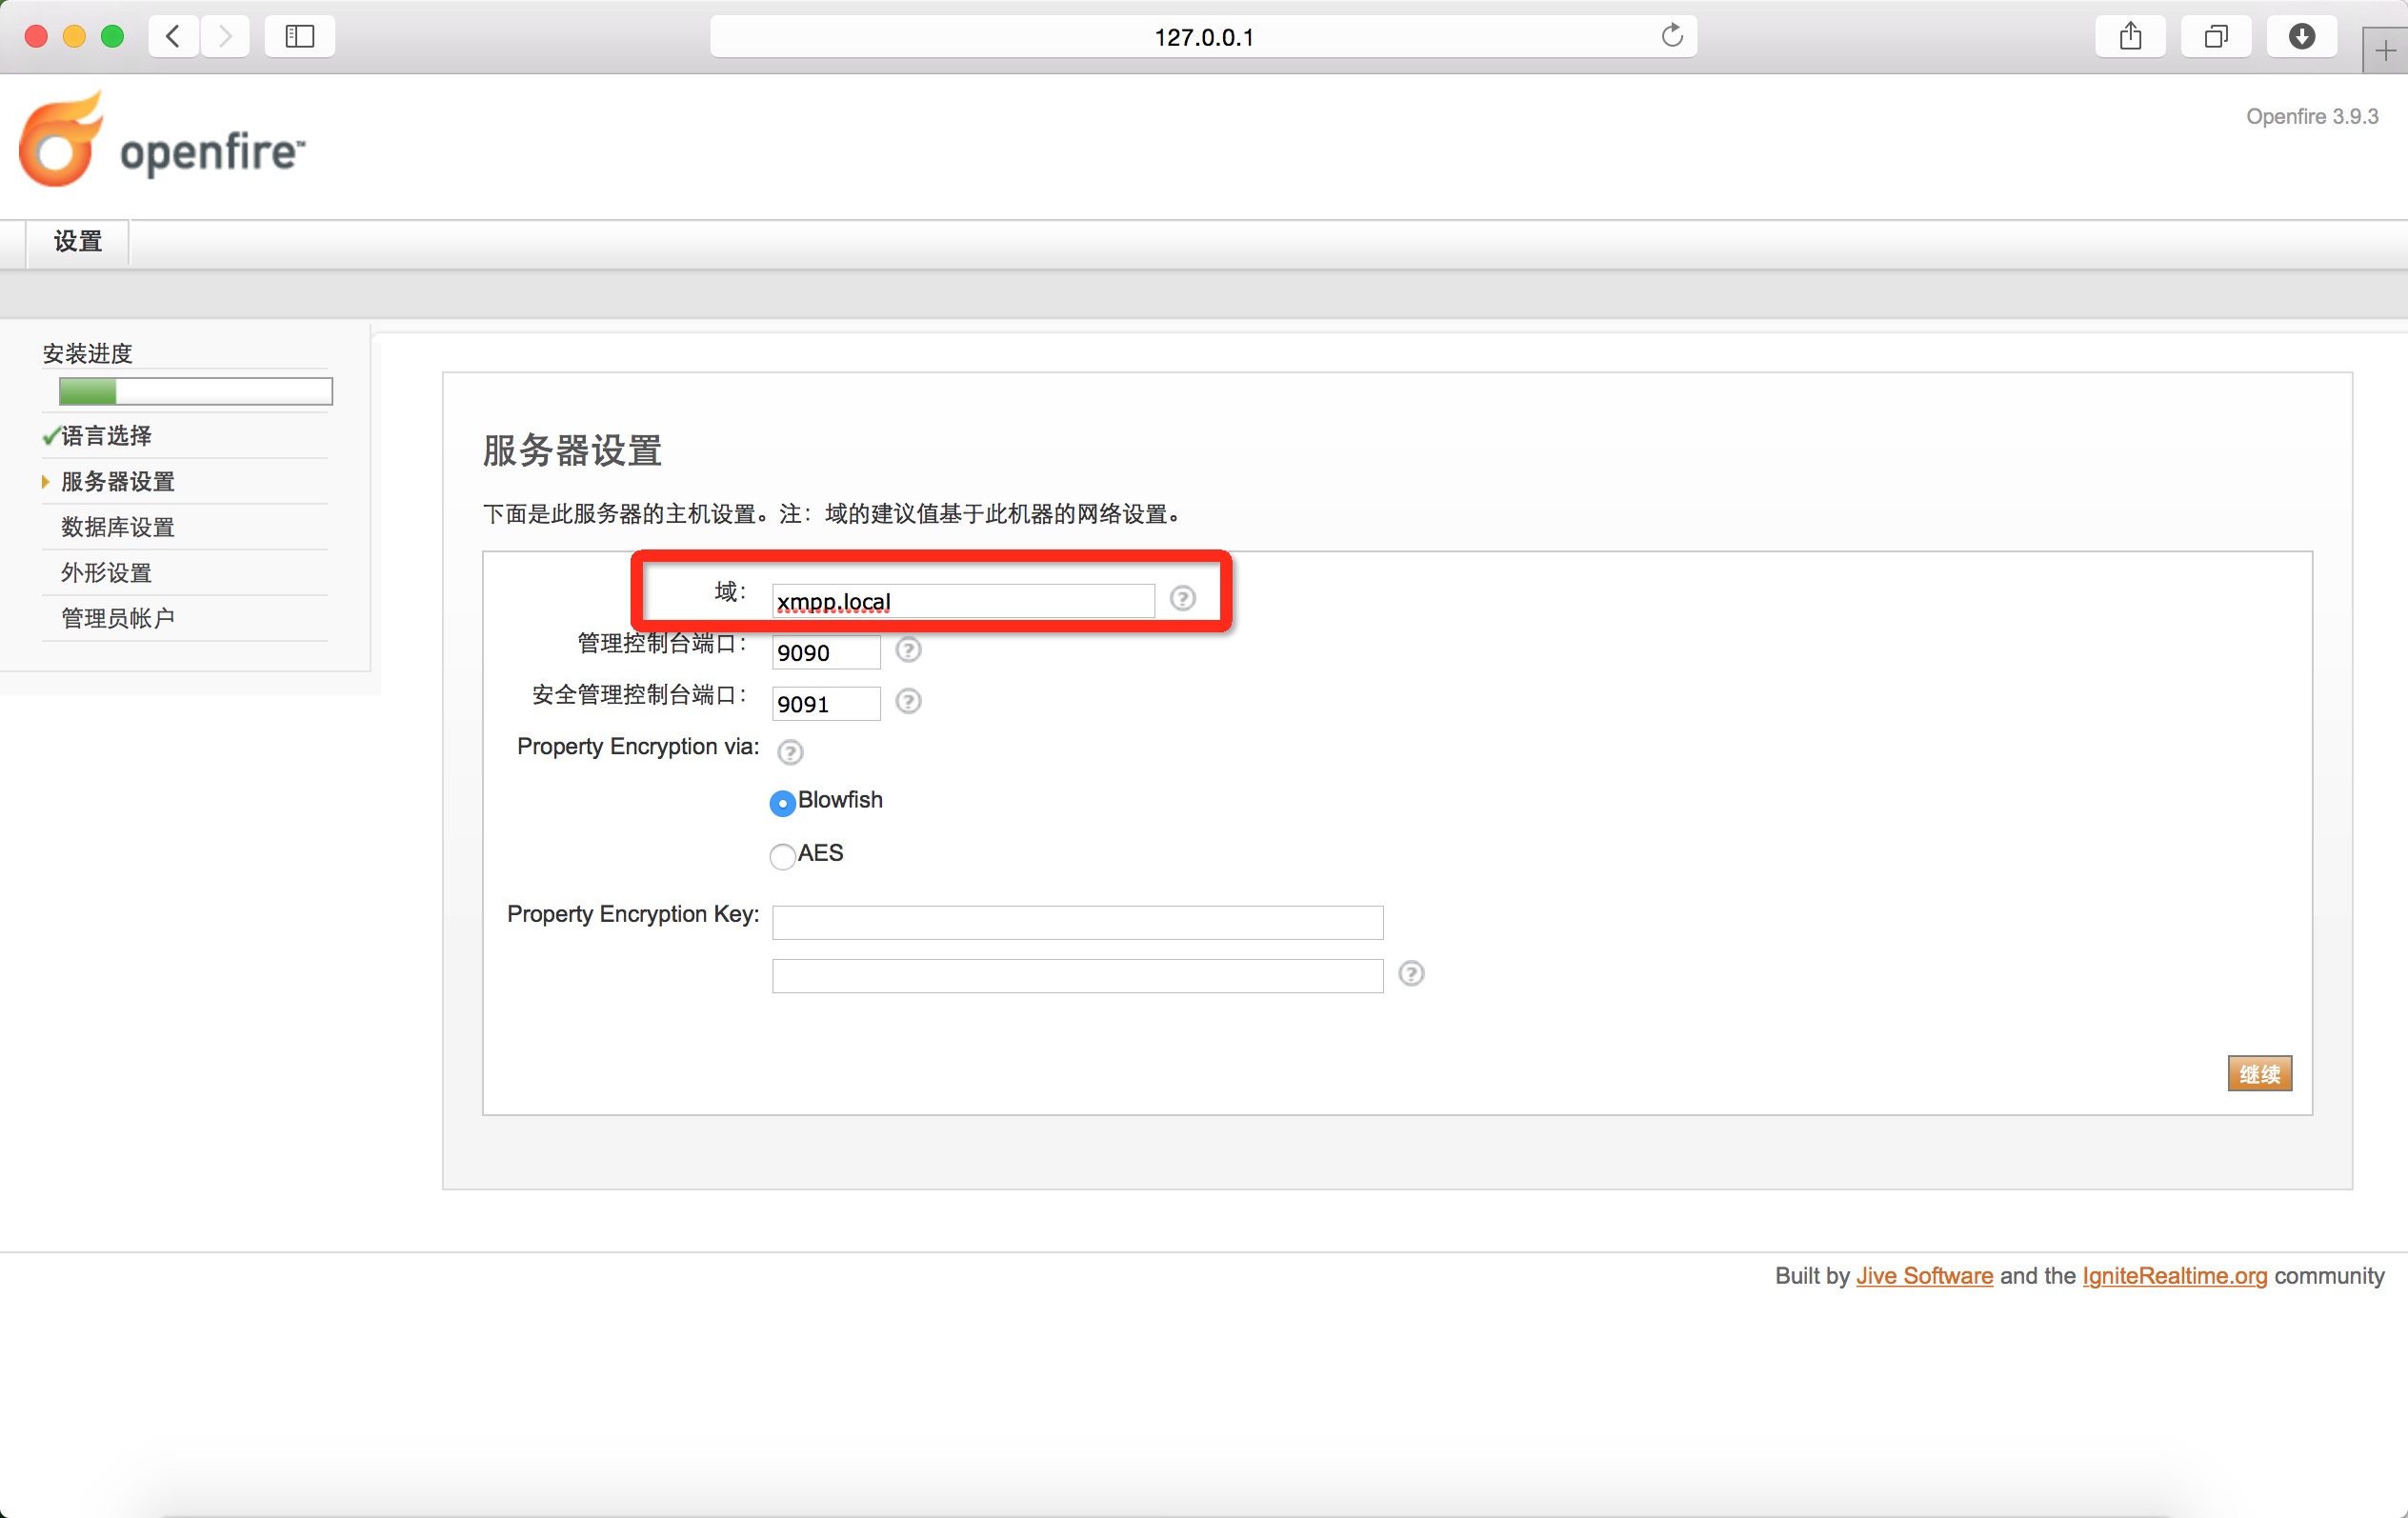Click the first Property Encryption Key field

1077,922
